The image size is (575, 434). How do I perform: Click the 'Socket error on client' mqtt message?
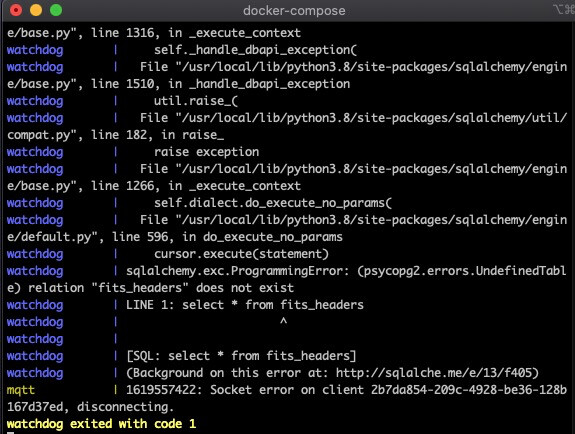tap(287, 390)
